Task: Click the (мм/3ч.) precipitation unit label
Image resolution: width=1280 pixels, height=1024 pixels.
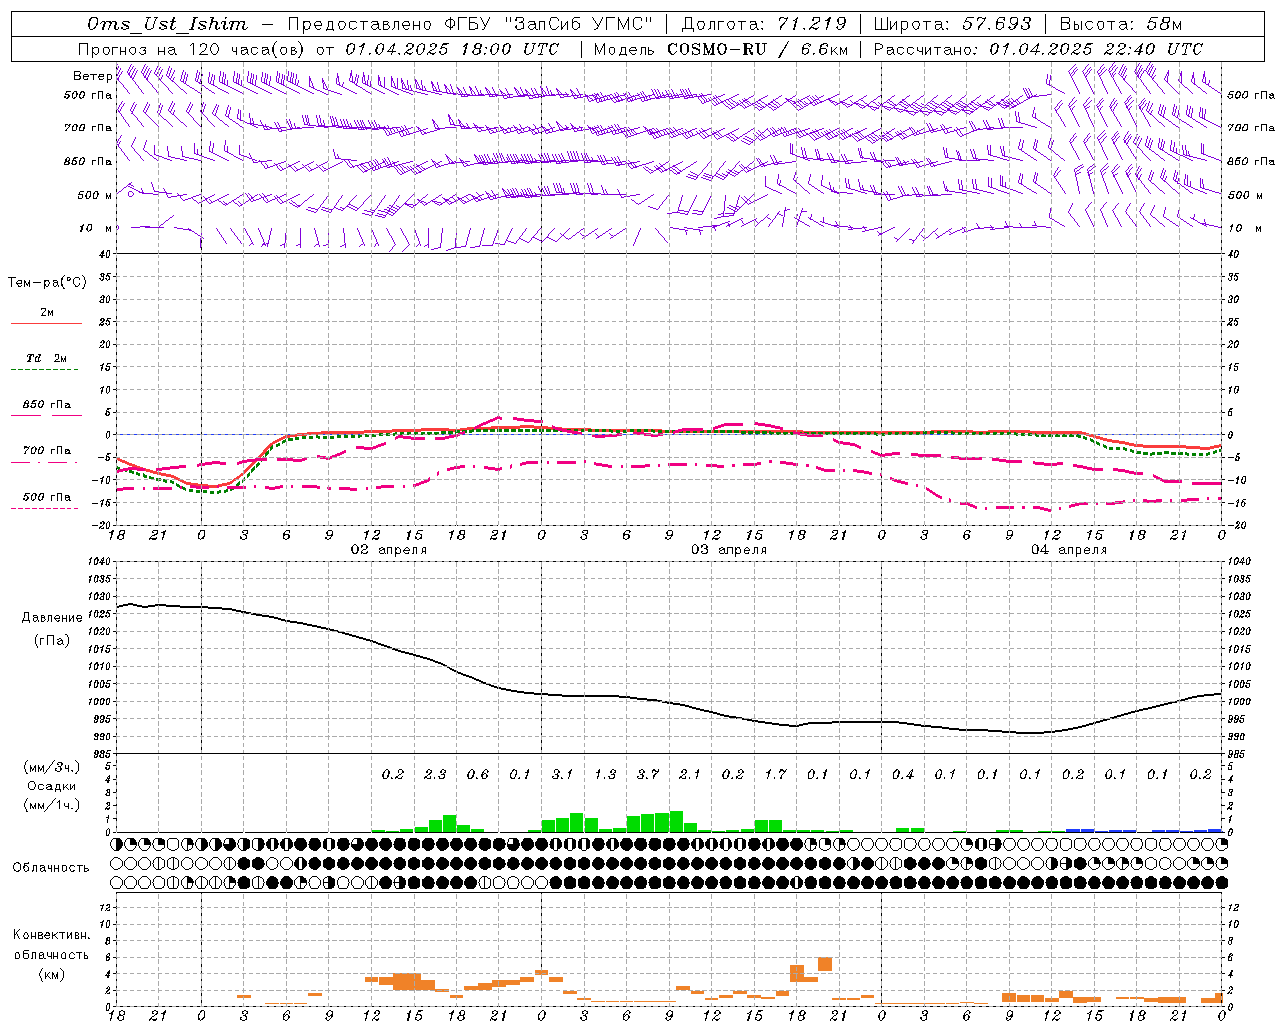Action: 52,767
